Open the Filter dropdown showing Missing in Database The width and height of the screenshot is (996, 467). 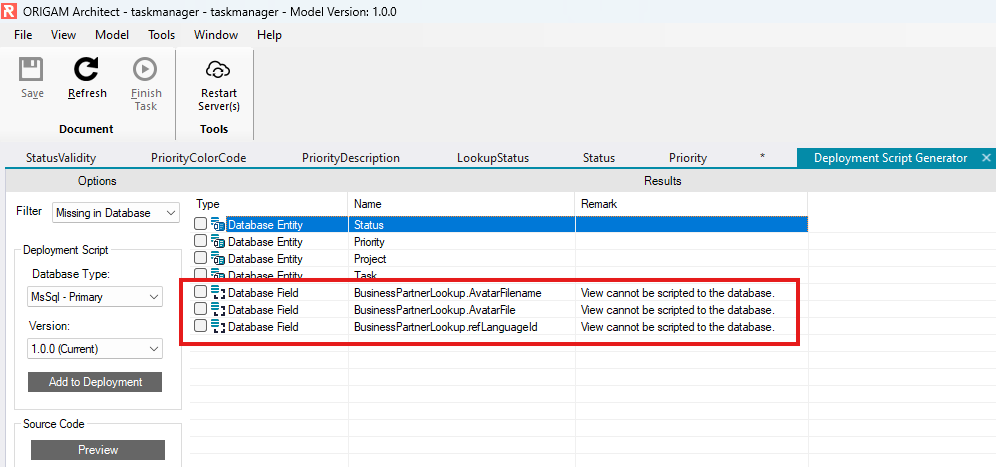pos(116,213)
